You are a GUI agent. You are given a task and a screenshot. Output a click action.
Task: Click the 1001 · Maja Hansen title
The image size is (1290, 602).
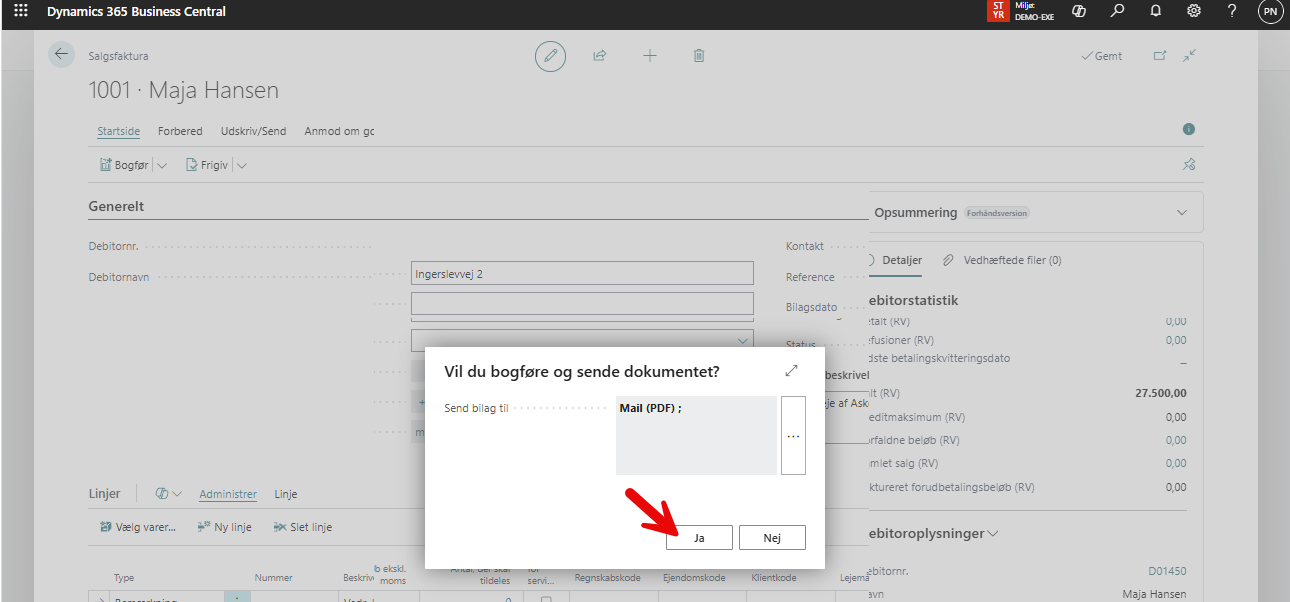pyautogui.click(x=184, y=91)
